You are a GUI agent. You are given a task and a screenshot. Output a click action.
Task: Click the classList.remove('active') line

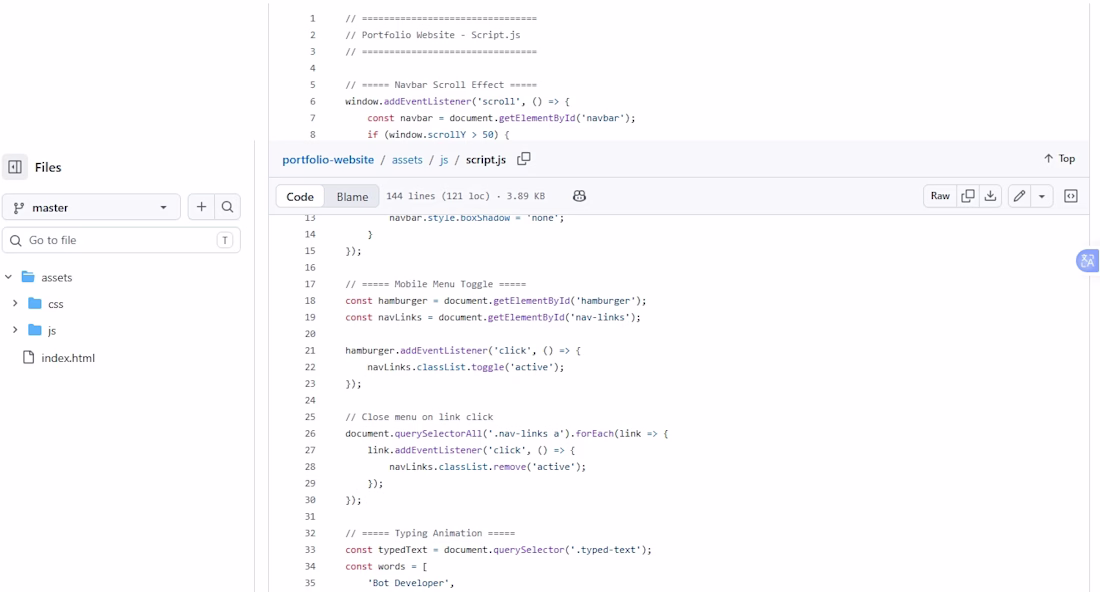(487, 466)
